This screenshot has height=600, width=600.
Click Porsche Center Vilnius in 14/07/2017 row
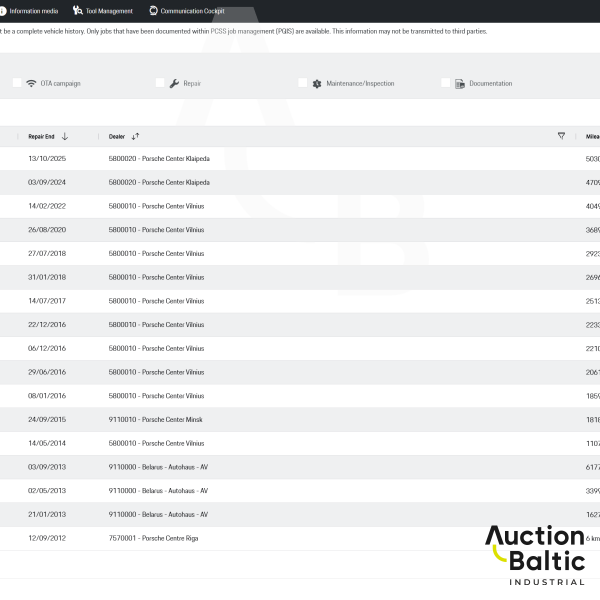coord(157,301)
